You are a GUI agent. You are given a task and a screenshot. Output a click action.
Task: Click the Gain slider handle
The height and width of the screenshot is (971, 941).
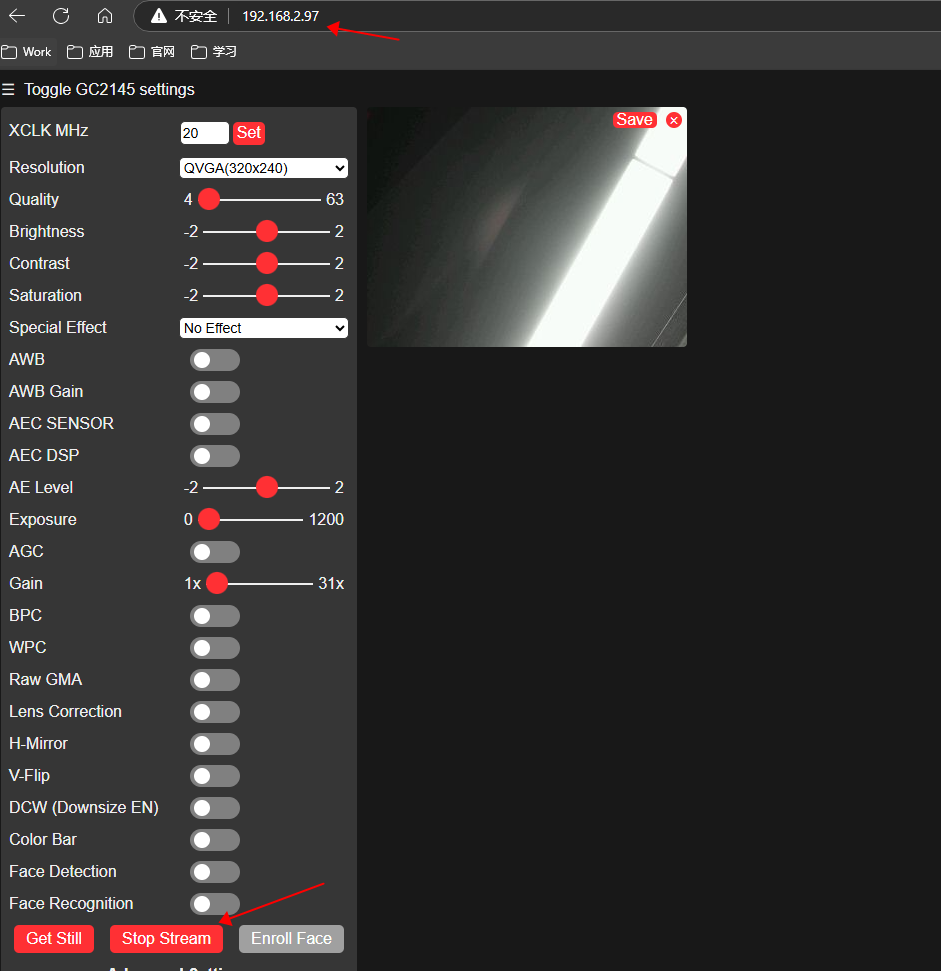[217, 583]
